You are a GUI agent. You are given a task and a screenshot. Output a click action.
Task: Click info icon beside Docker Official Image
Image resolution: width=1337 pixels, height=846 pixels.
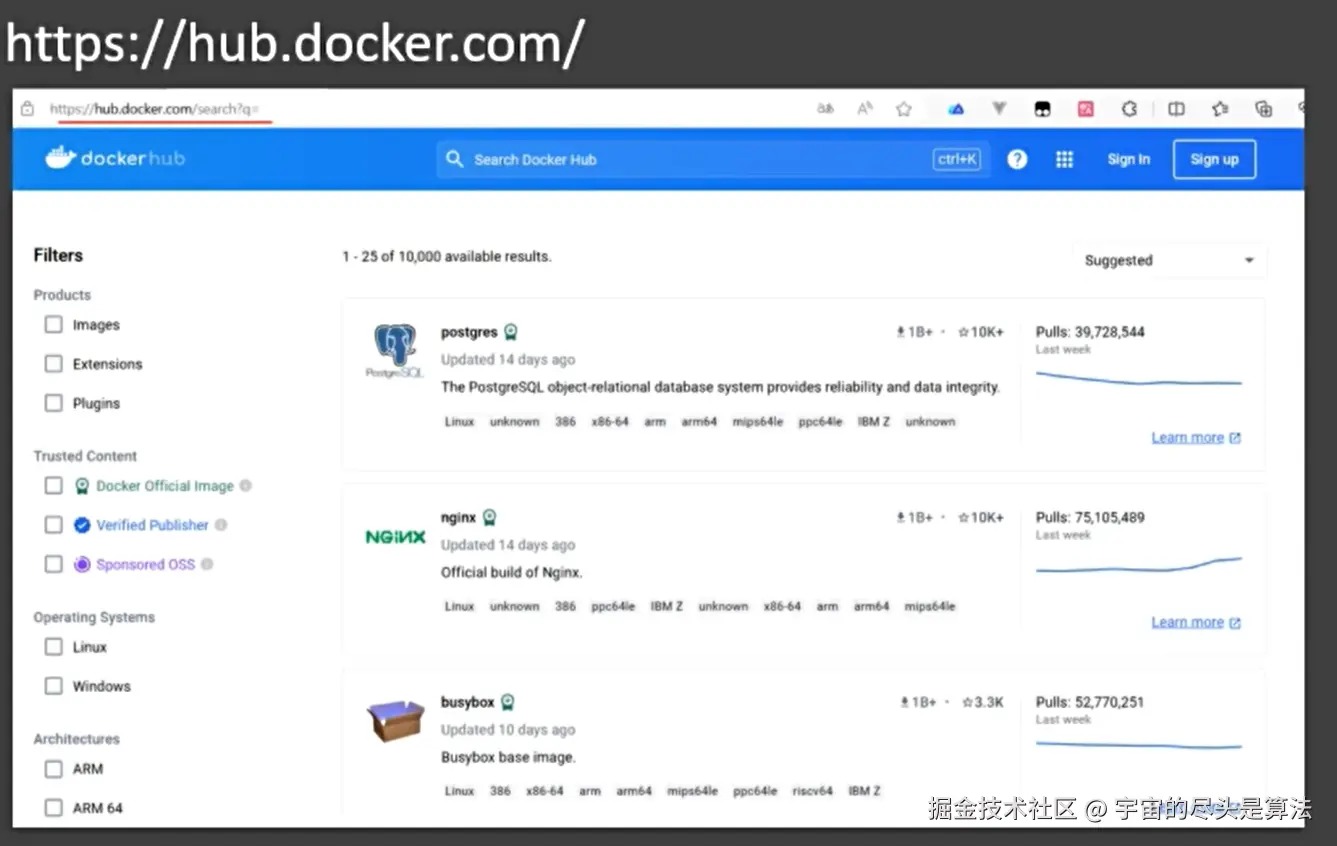246,486
